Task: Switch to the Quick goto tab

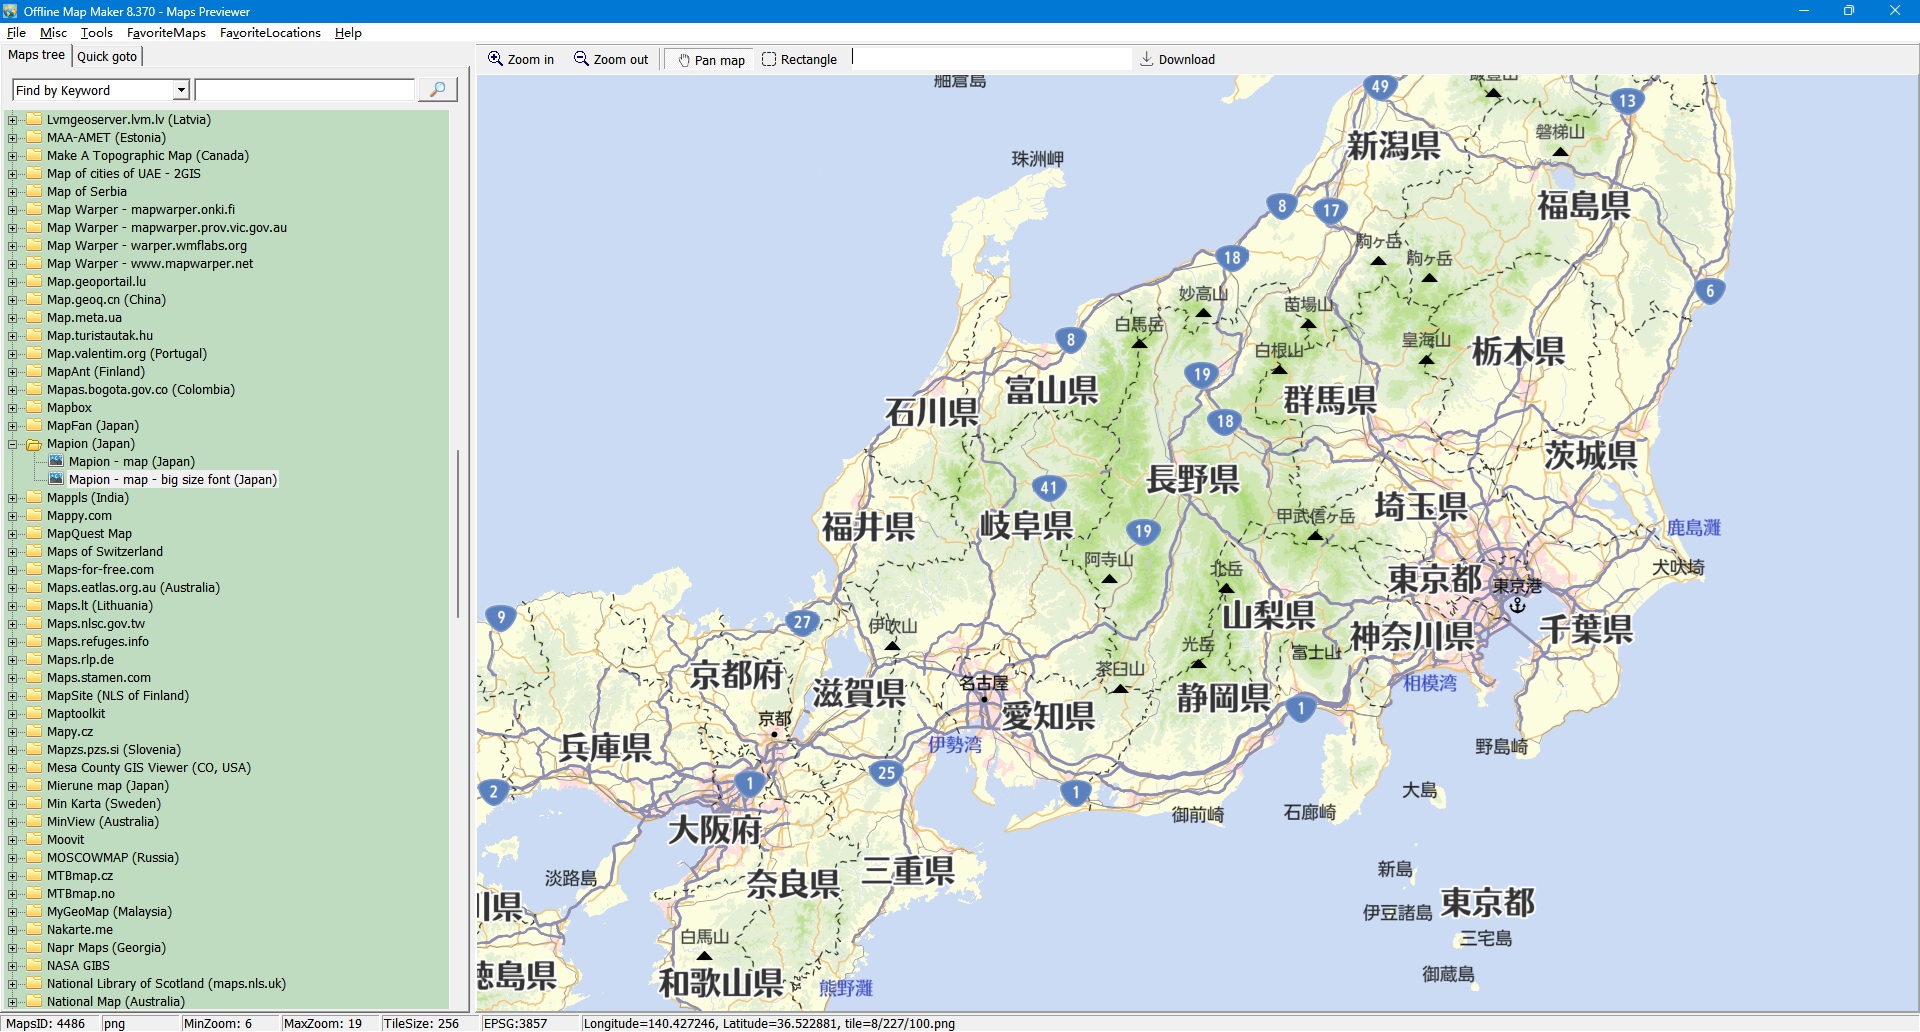Action: pyautogui.click(x=107, y=56)
